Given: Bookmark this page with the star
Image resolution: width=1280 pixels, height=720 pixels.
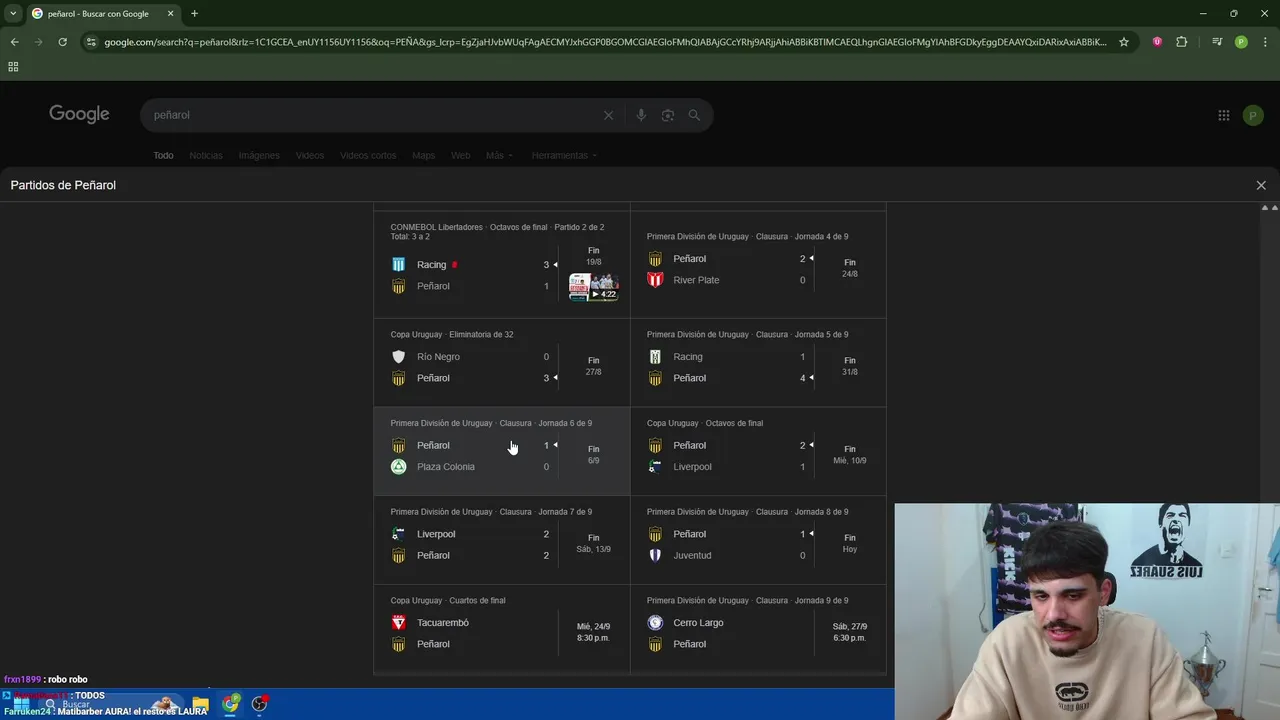Looking at the screenshot, I should 1124,42.
